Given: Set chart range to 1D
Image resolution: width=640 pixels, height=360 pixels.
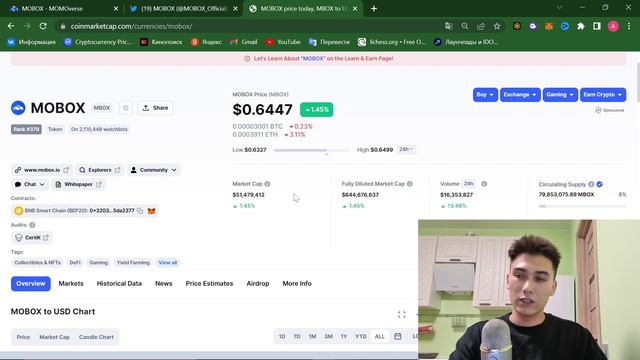Looking at the screenshot, I should tap(282, 337).
